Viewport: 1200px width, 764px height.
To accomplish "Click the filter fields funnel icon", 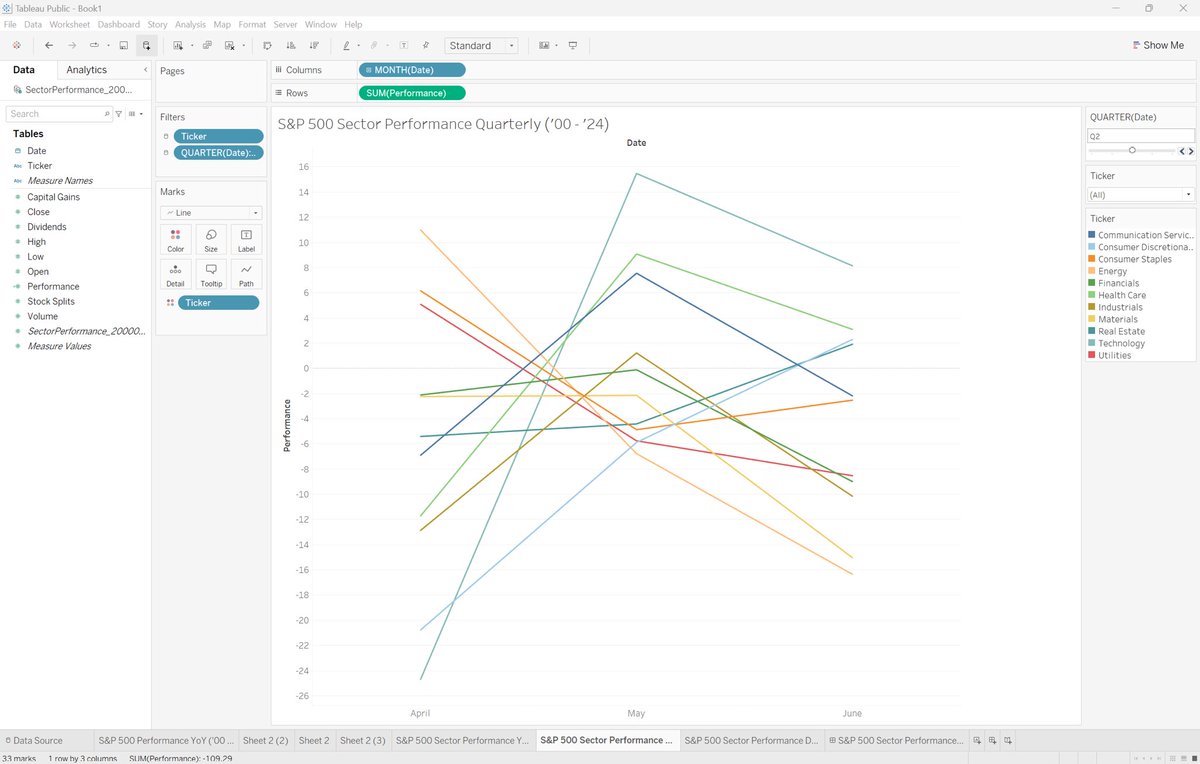I will pos(119,114).
